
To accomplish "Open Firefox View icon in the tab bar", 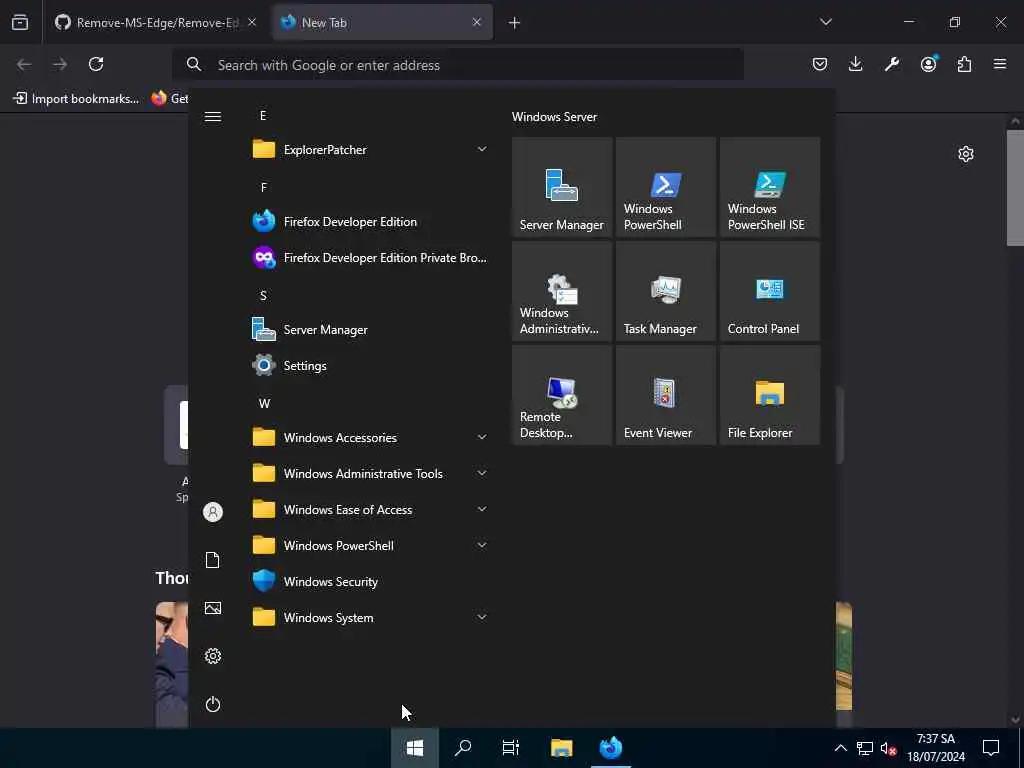I will [20, 22].
